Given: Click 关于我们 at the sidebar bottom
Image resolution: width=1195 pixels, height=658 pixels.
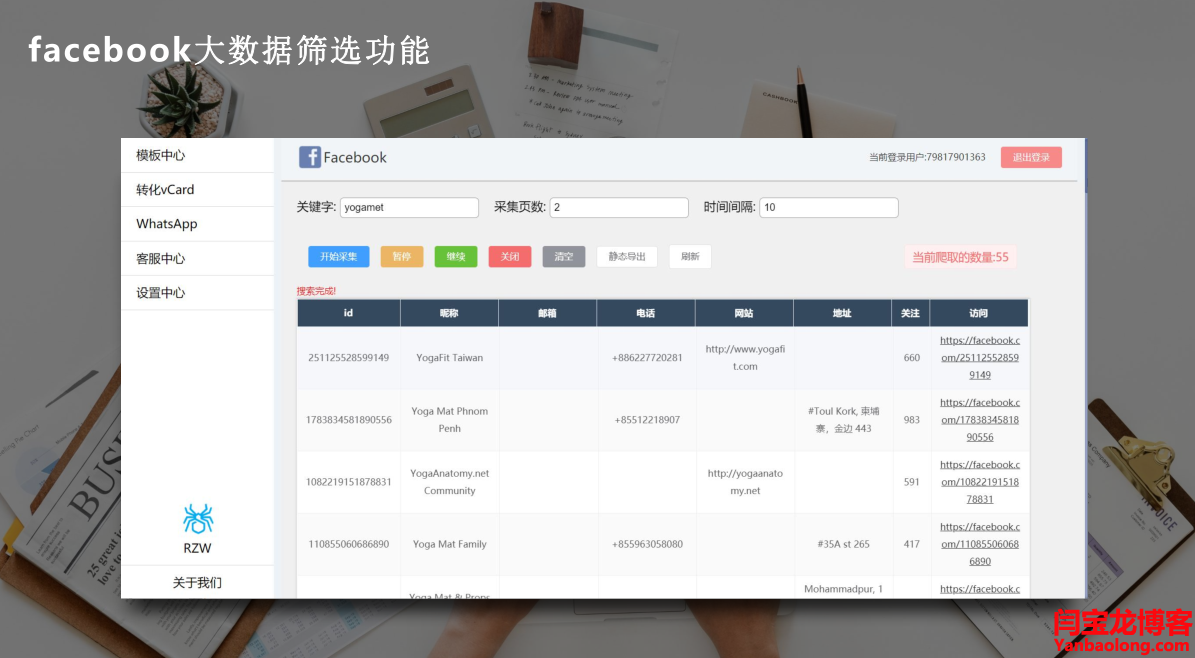Looking at the screenshot, I should tap(197, 582).
